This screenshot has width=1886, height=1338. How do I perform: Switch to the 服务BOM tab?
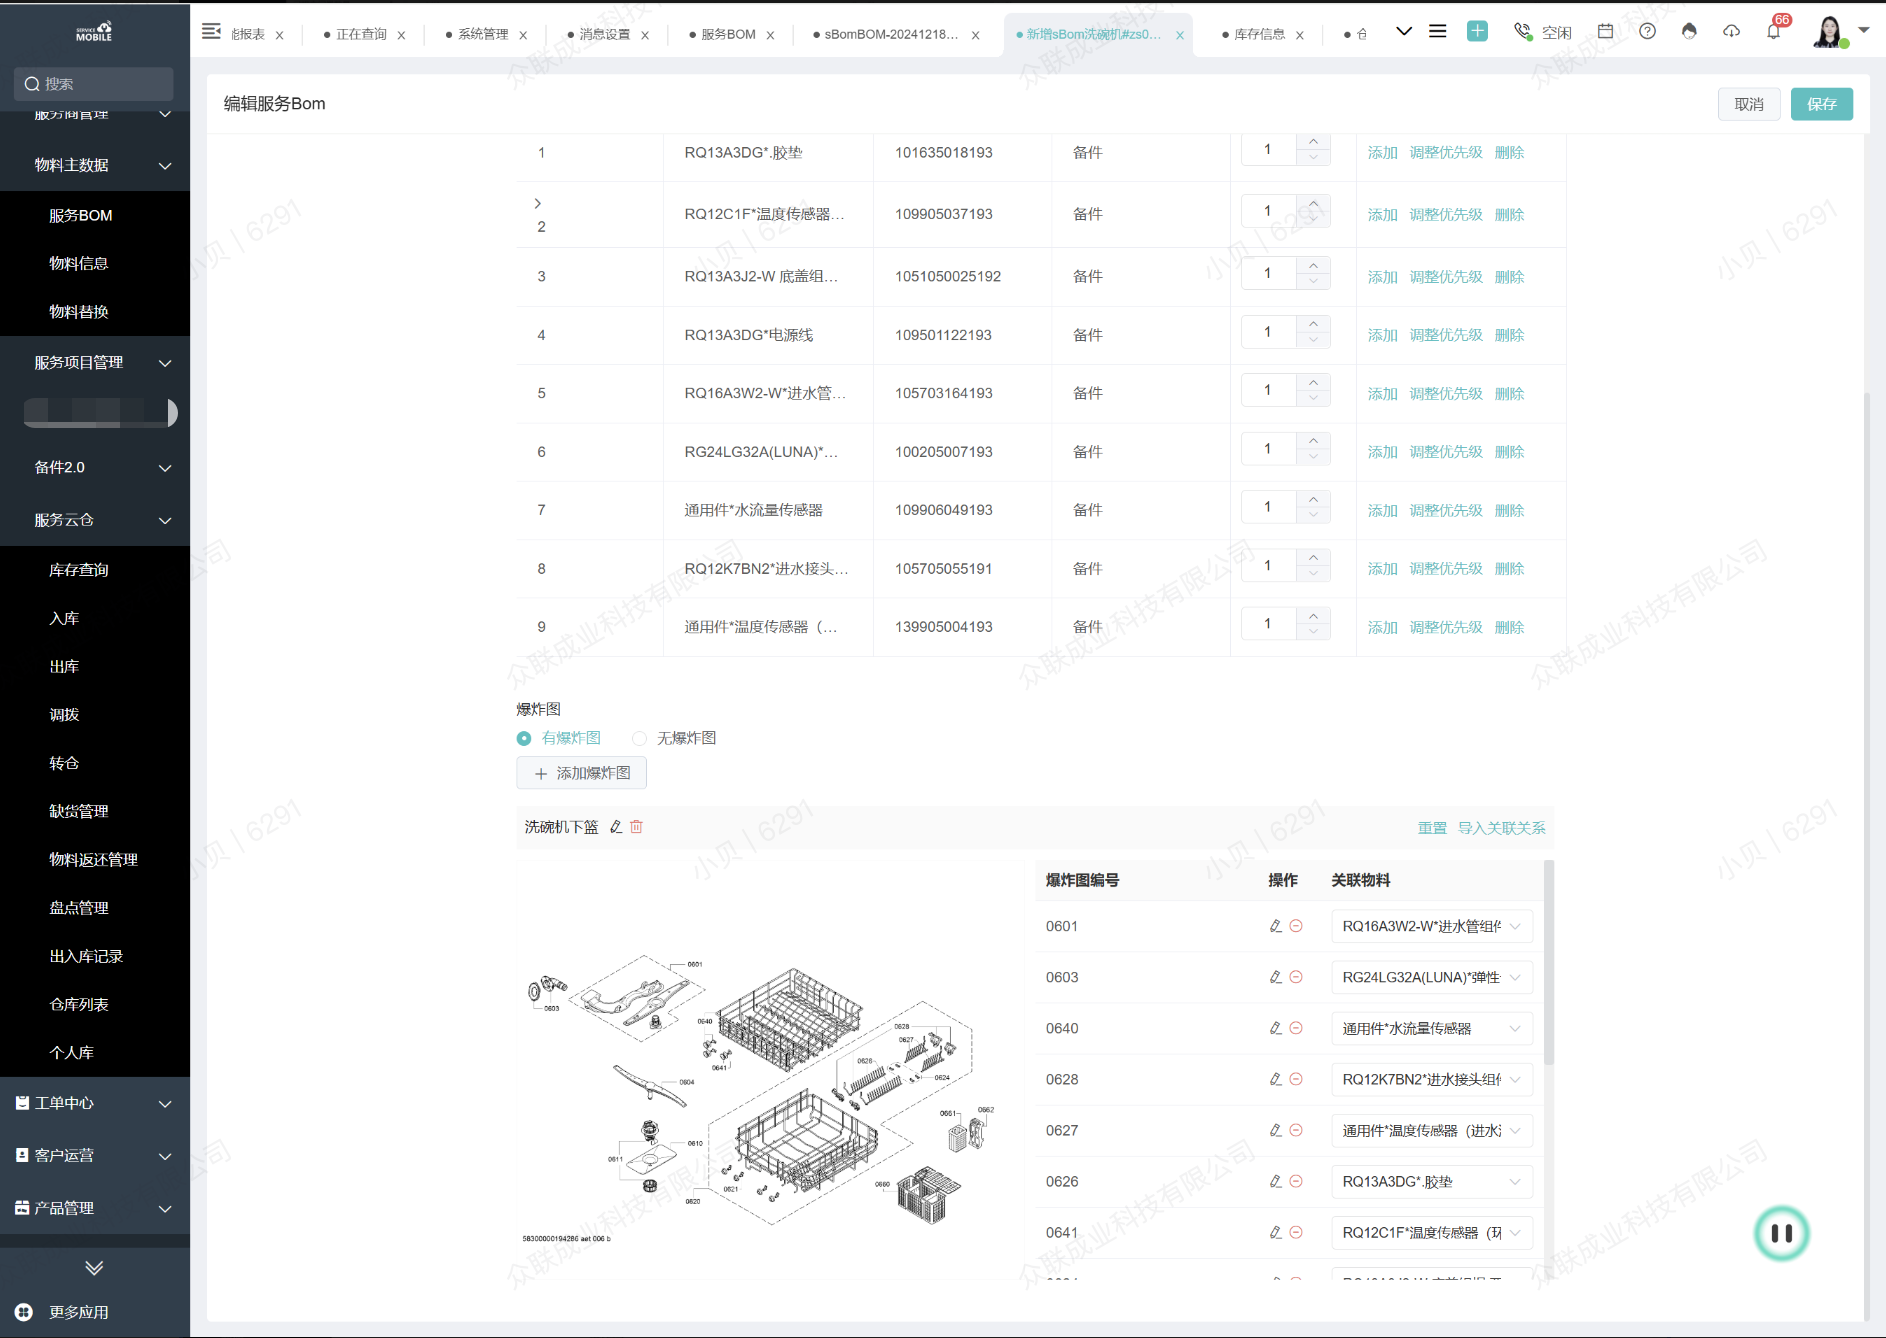coord(728,34)
